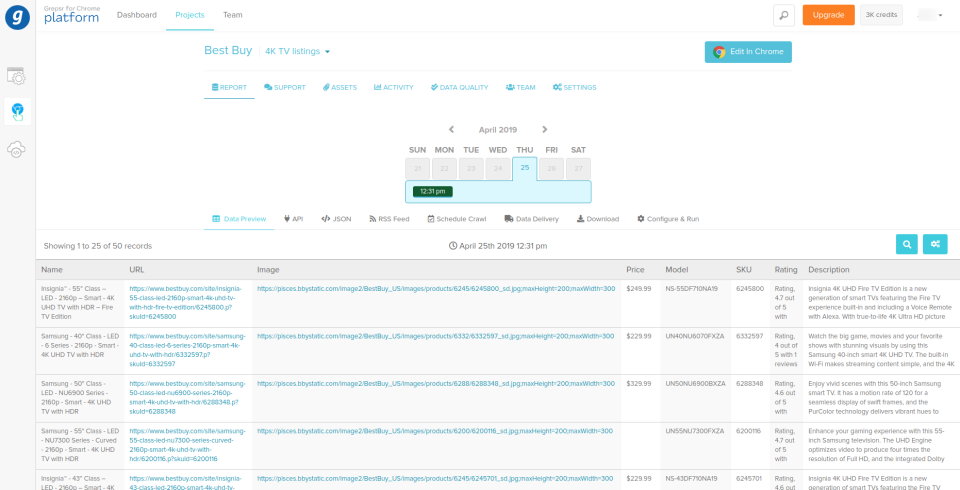The image size is (960, 490).
Task: Click the teal search records button
Action: [906, 244]
